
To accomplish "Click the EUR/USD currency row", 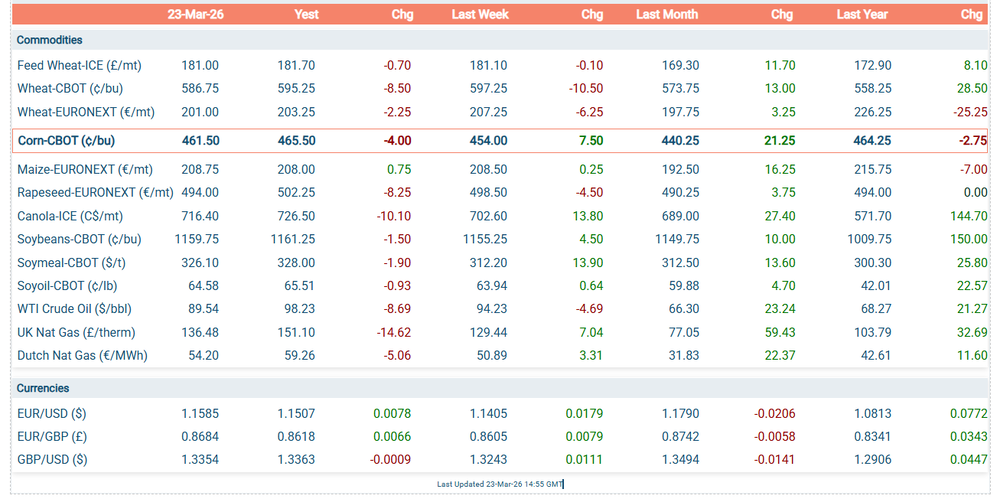I will 500,413.
